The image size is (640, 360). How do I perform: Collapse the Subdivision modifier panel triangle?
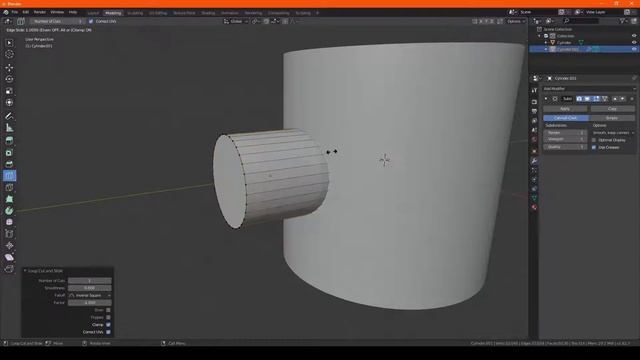click(546, 99)
